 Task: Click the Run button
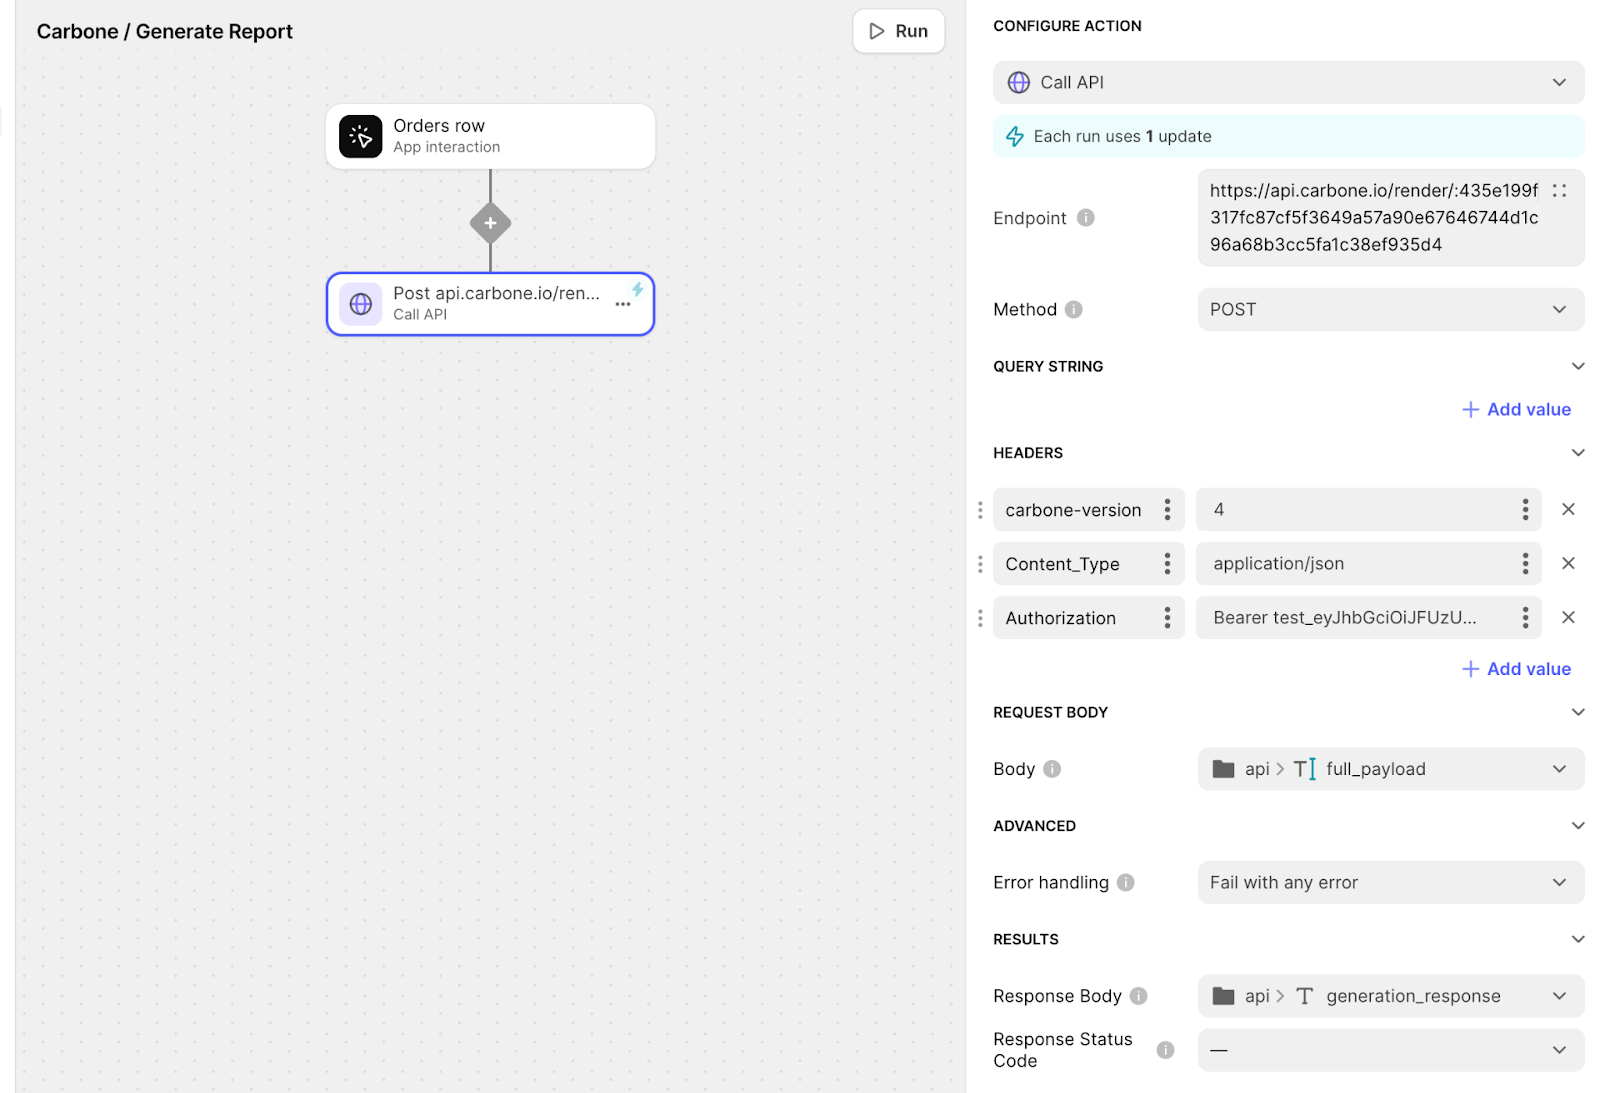click(x=898, y=31)
